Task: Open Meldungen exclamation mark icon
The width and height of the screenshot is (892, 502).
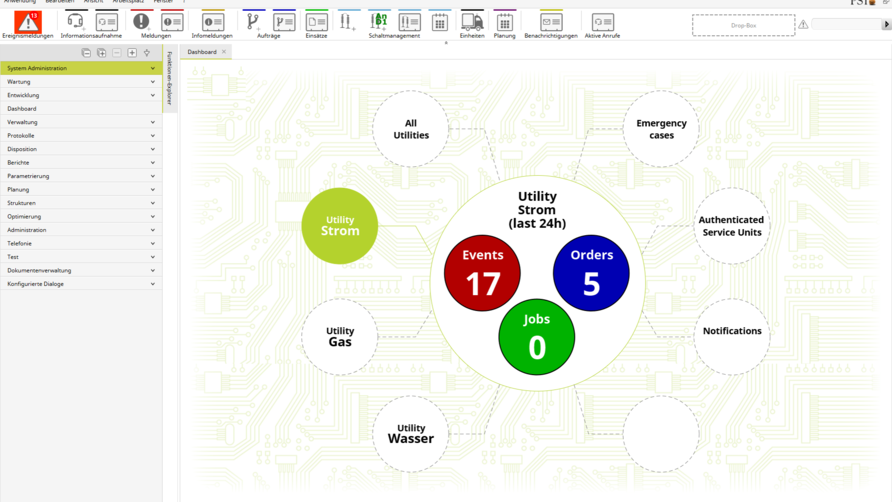Action: click(141, 21)
